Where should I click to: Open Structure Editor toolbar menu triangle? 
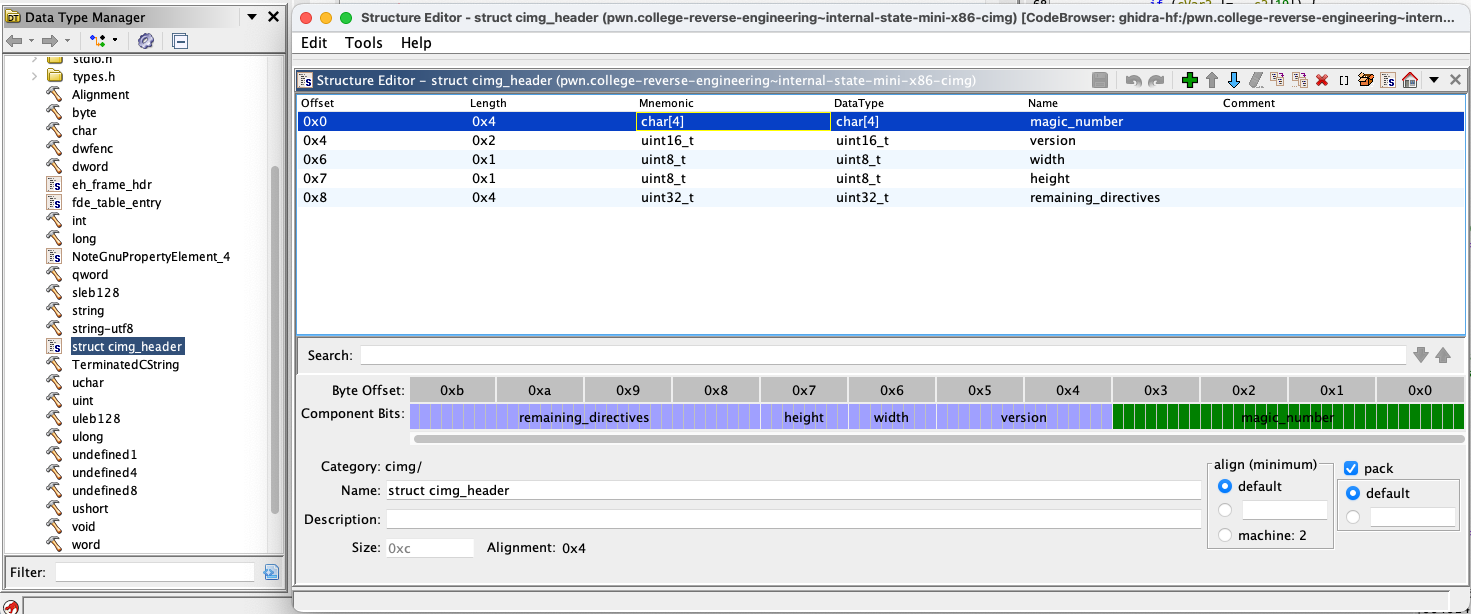tap(1434, 80)
